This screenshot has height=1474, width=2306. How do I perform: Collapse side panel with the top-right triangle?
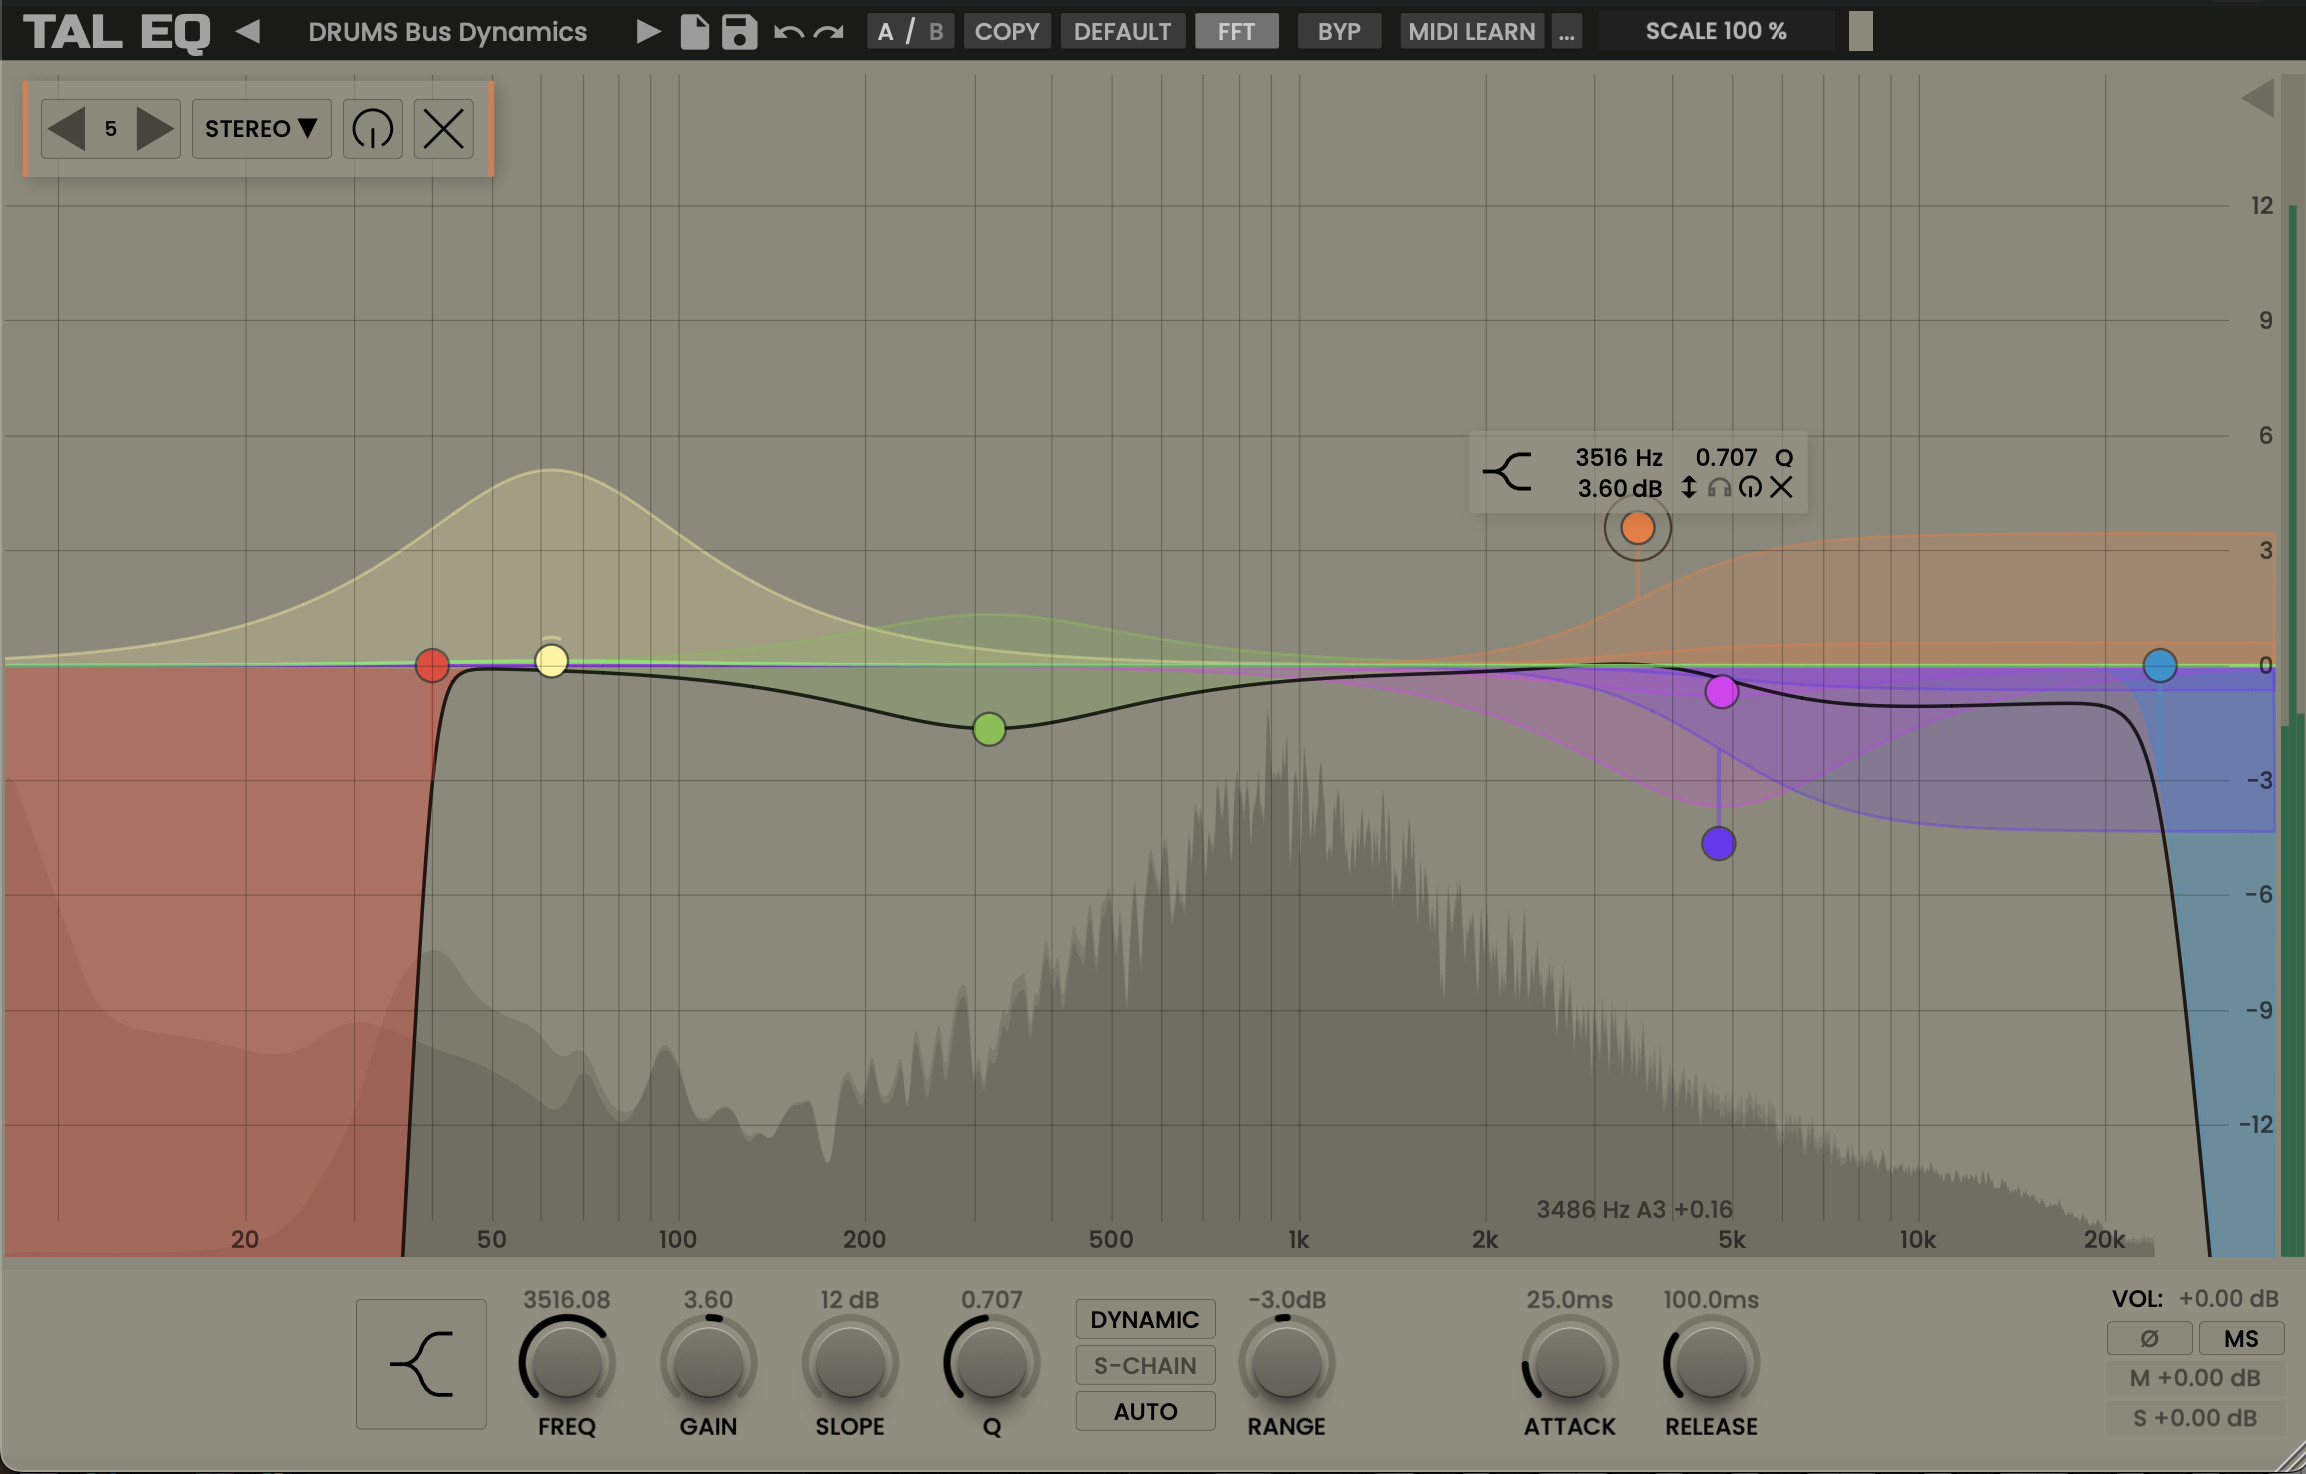click(x=2257, y=98)
